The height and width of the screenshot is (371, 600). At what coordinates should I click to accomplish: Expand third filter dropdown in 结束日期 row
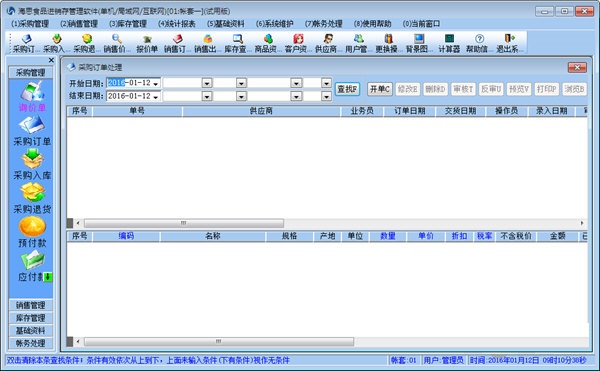[x=296, y=96]
